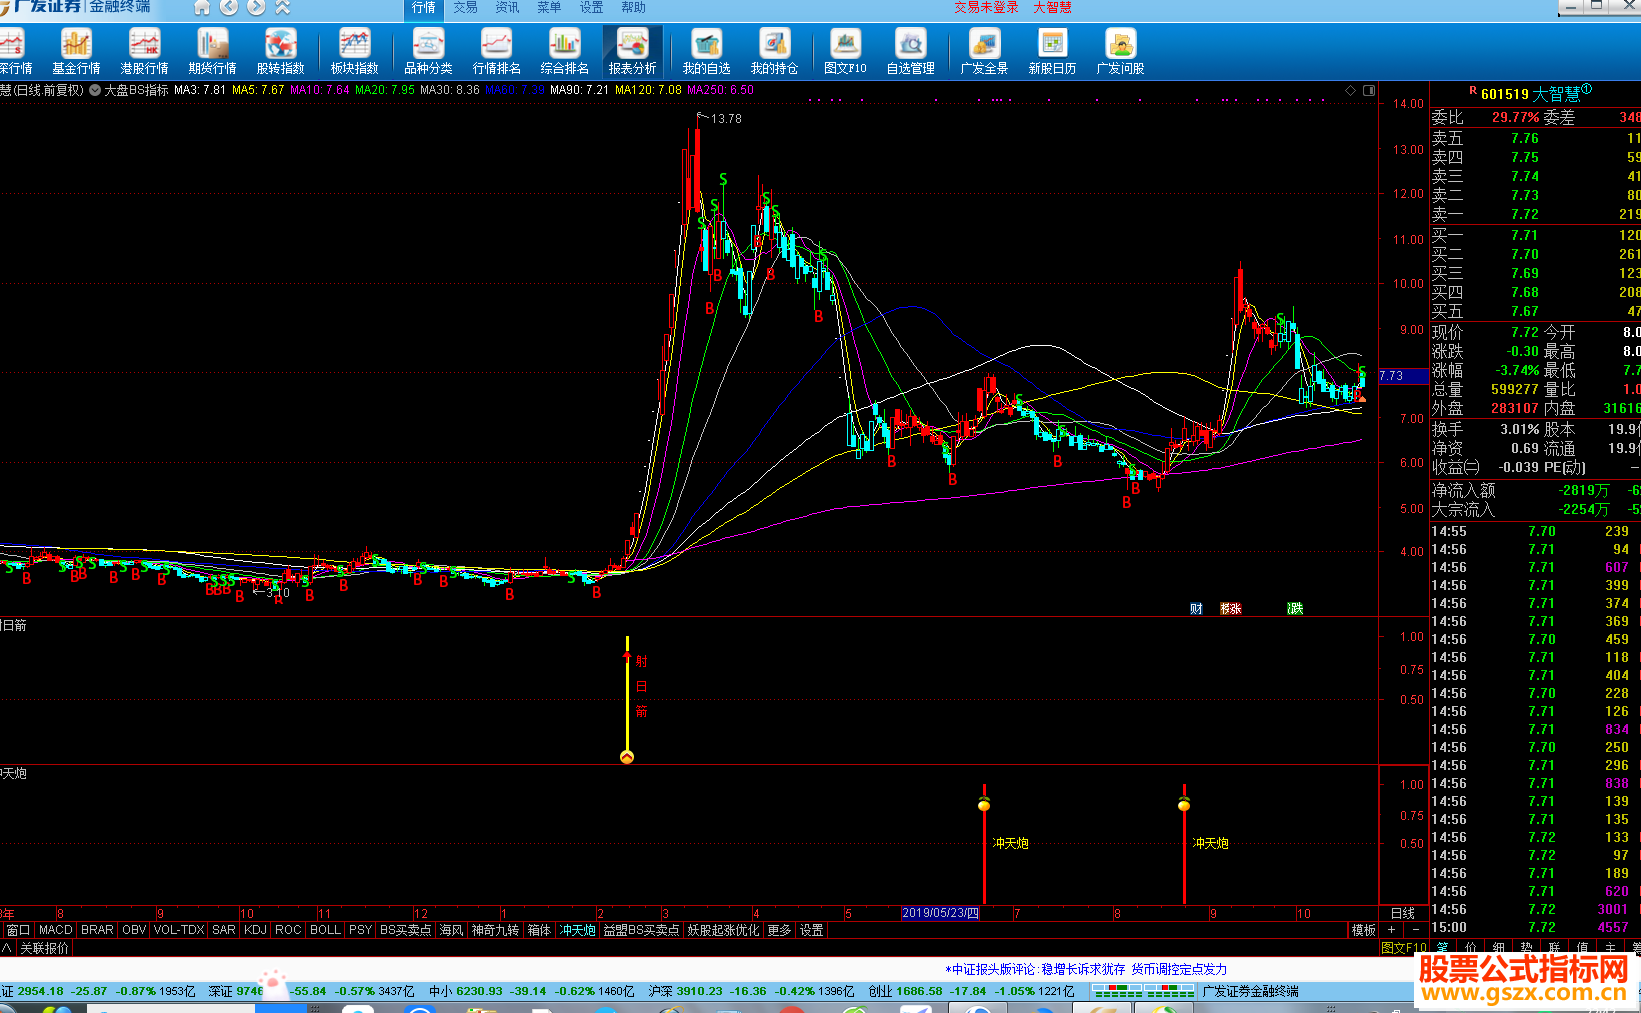Open 股转指数 toolbar icon
The width and height of the screenshot is (1641, 1013).
280,51
